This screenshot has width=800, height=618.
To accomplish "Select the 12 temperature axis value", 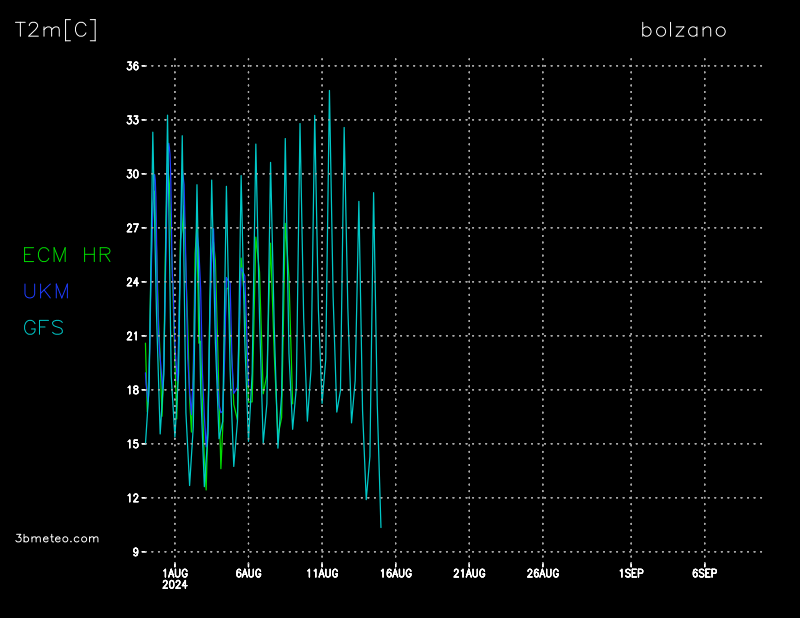I will pyautogui.click(x=133, y=498).
